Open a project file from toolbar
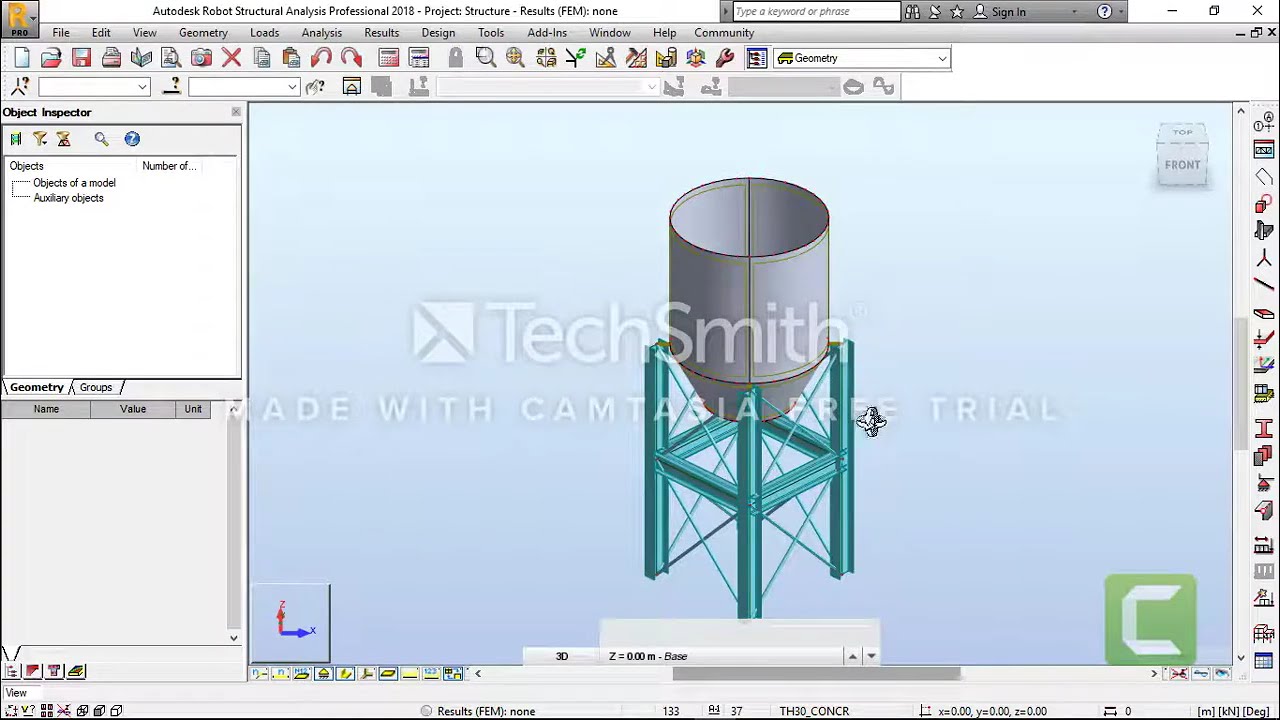The image size is (1280, 720). pyautogui.click(x=51, y=58)
